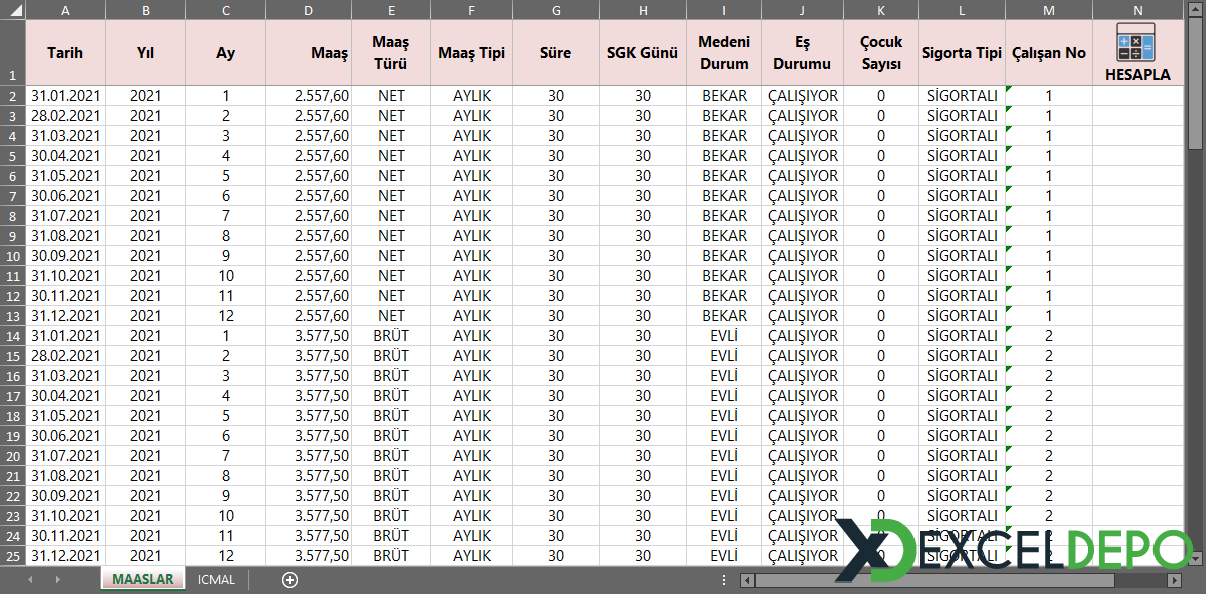Select column A header

point(65,10)
